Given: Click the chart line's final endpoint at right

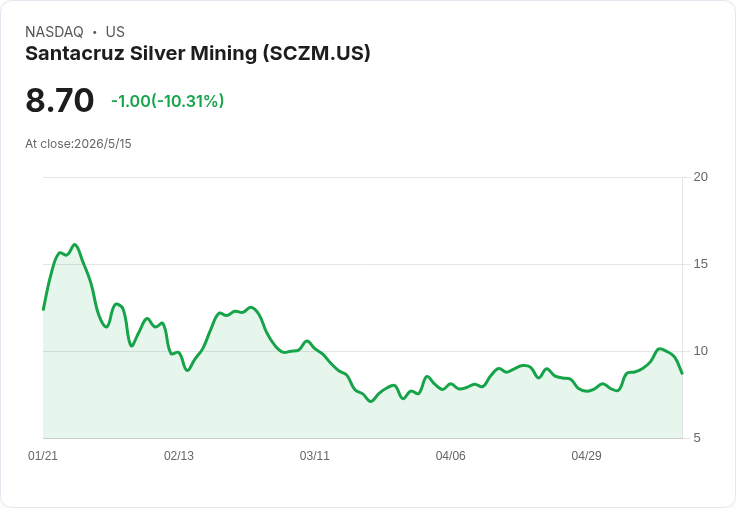Looking at the screenshot, I should (x=682, y=373).
